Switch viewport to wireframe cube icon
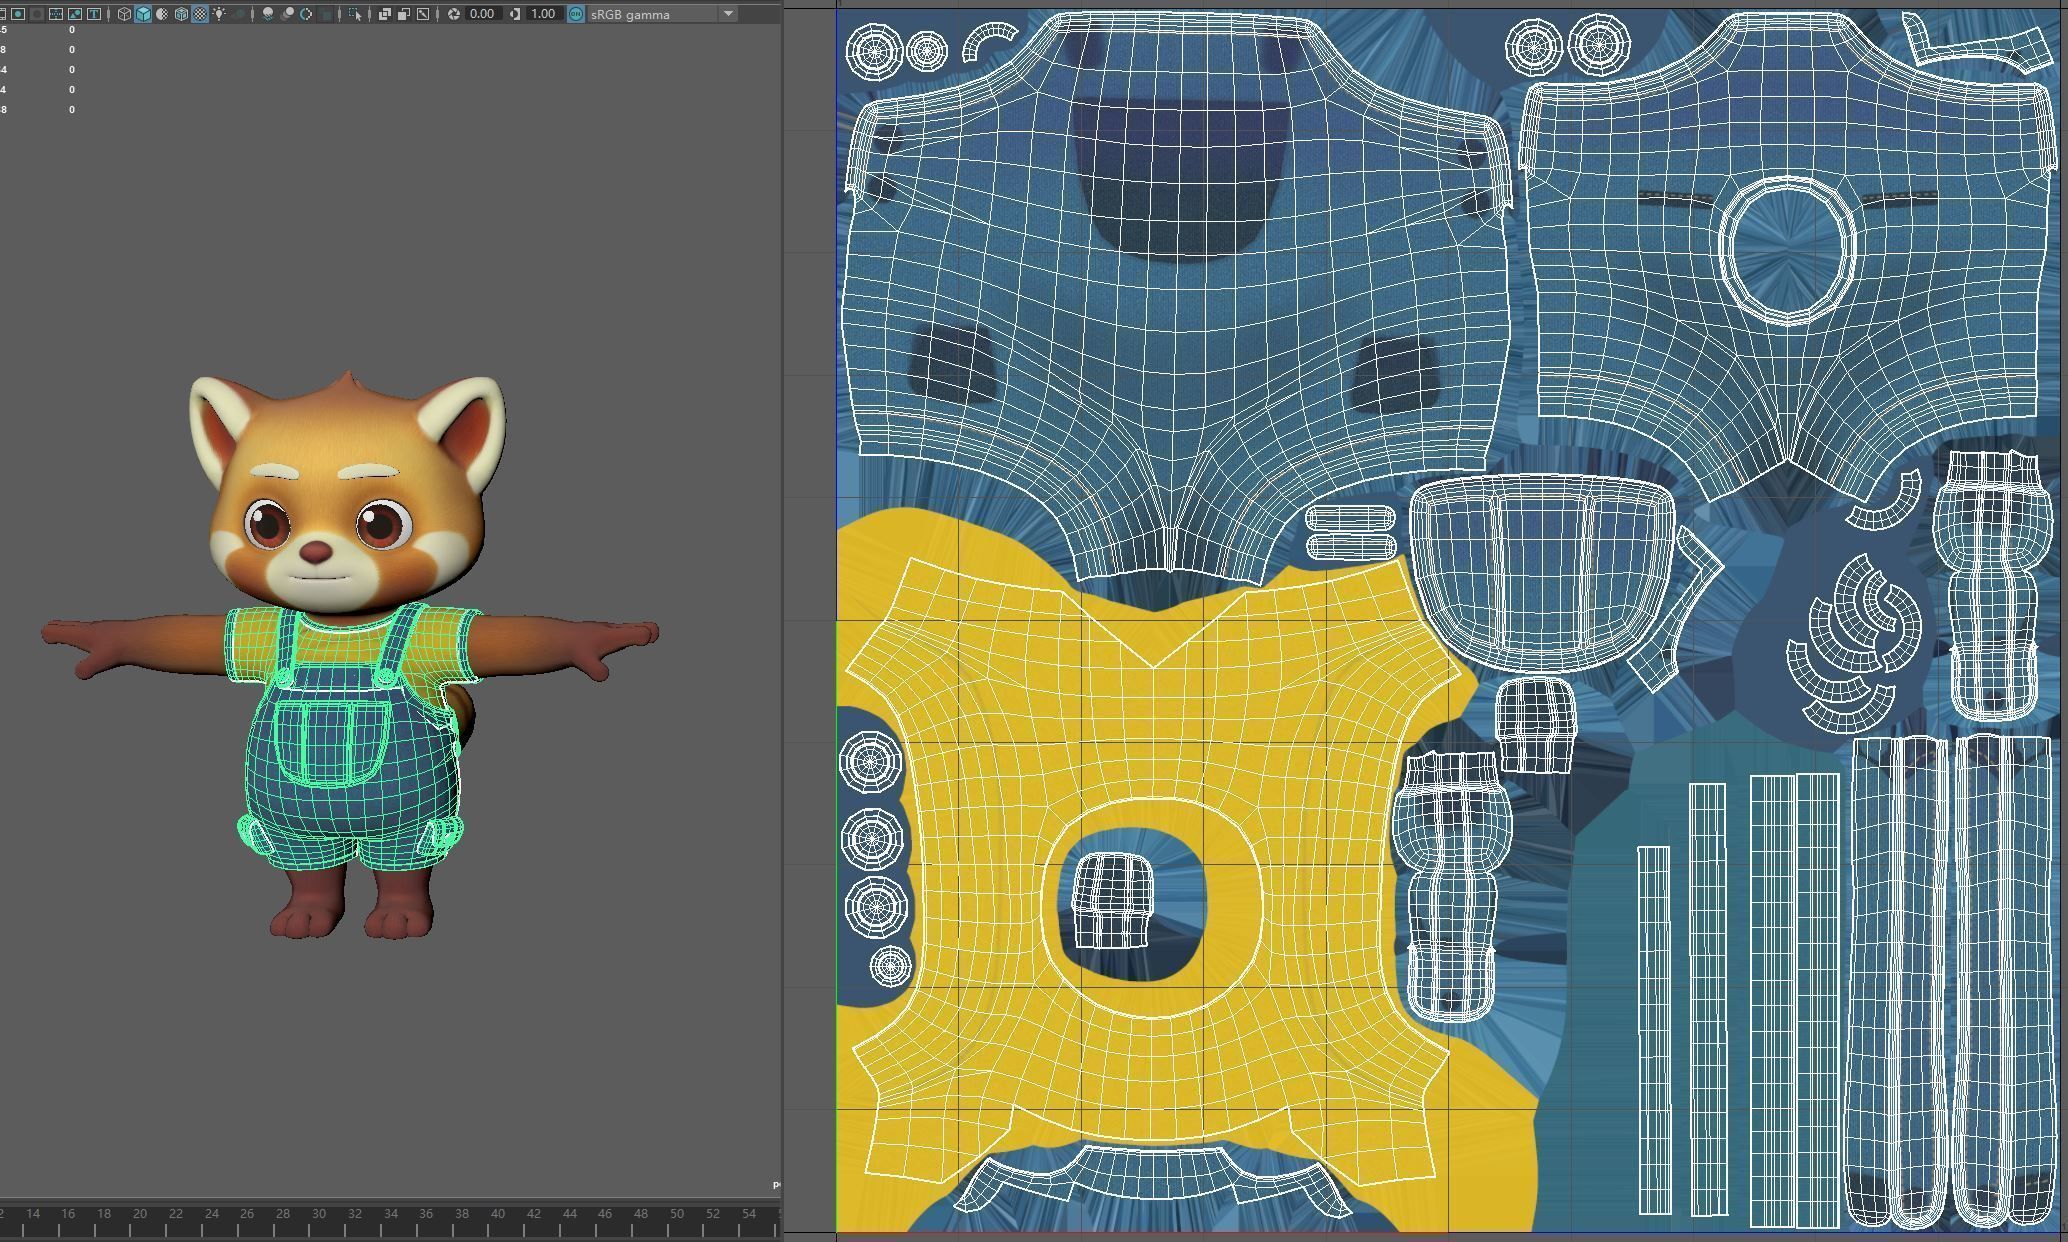The width and height of the screenshot is (2068, 1242). coord(124,14)
